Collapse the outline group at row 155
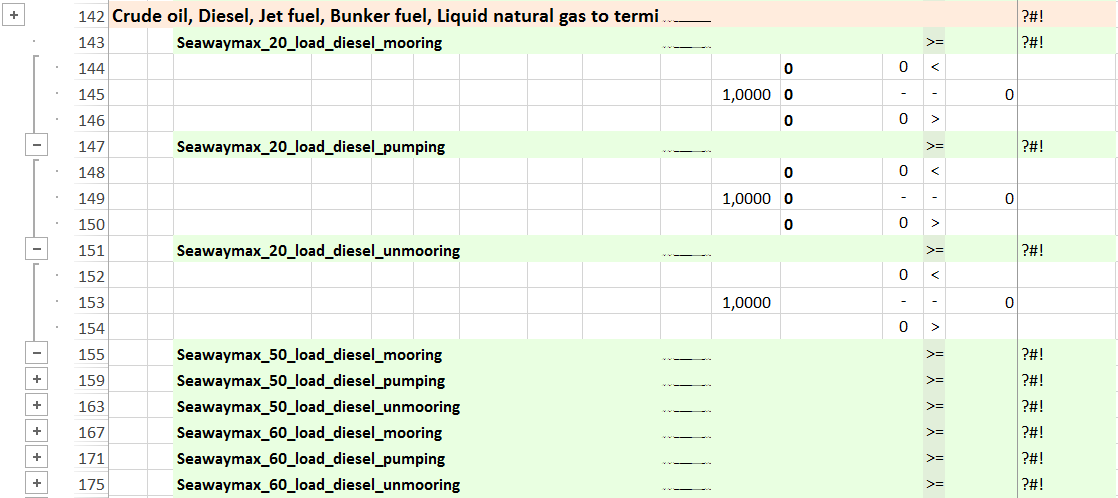 [x=36, y=355]
